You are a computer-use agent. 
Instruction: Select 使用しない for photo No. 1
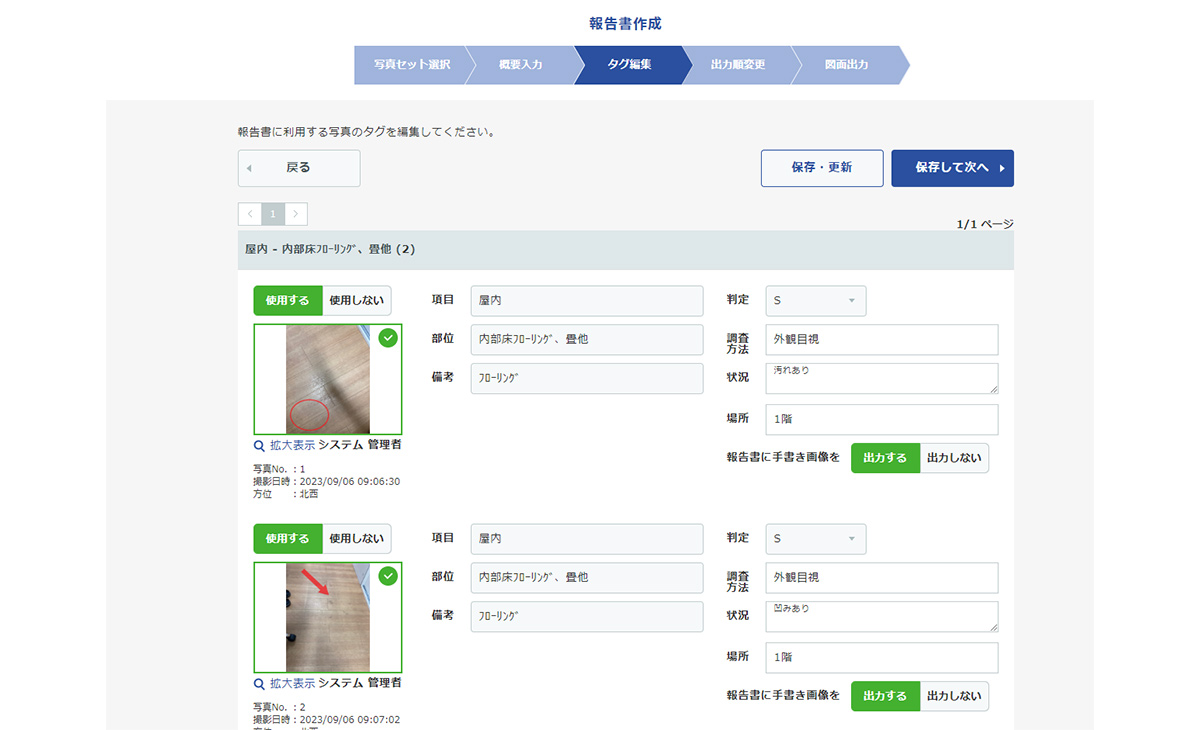click(357, 300)
